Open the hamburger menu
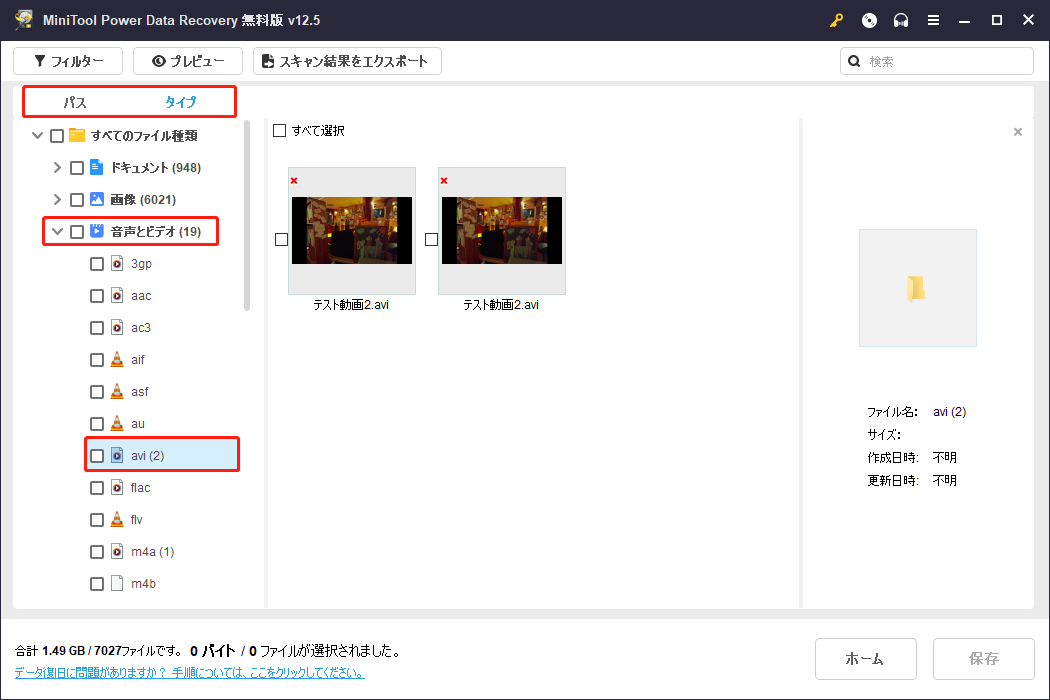 (933, 20)
